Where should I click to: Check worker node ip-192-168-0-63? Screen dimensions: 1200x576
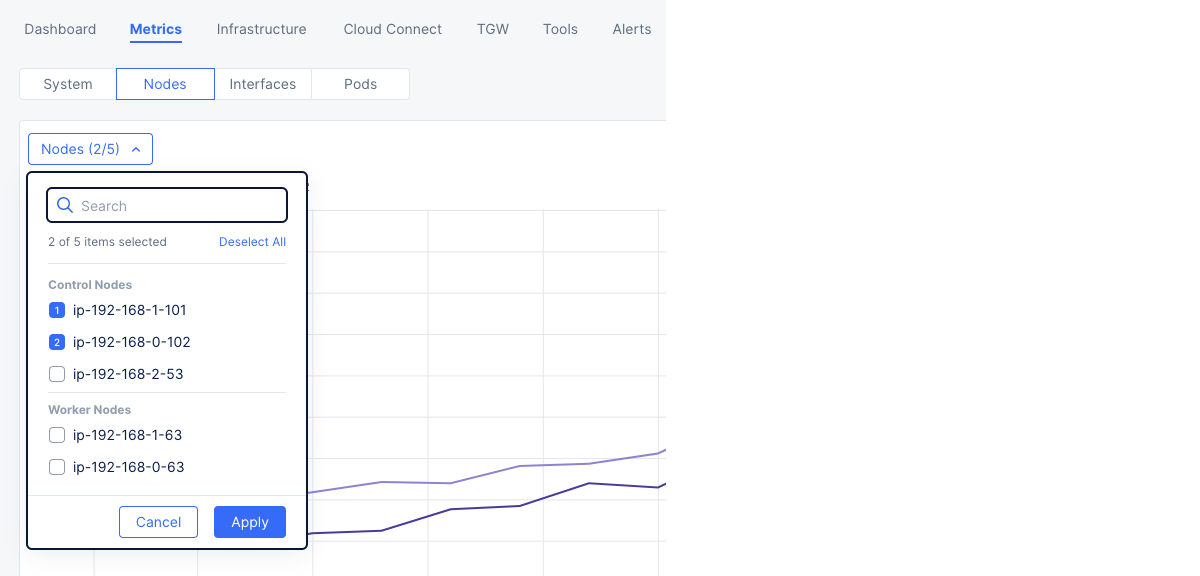tap(57, 467)
